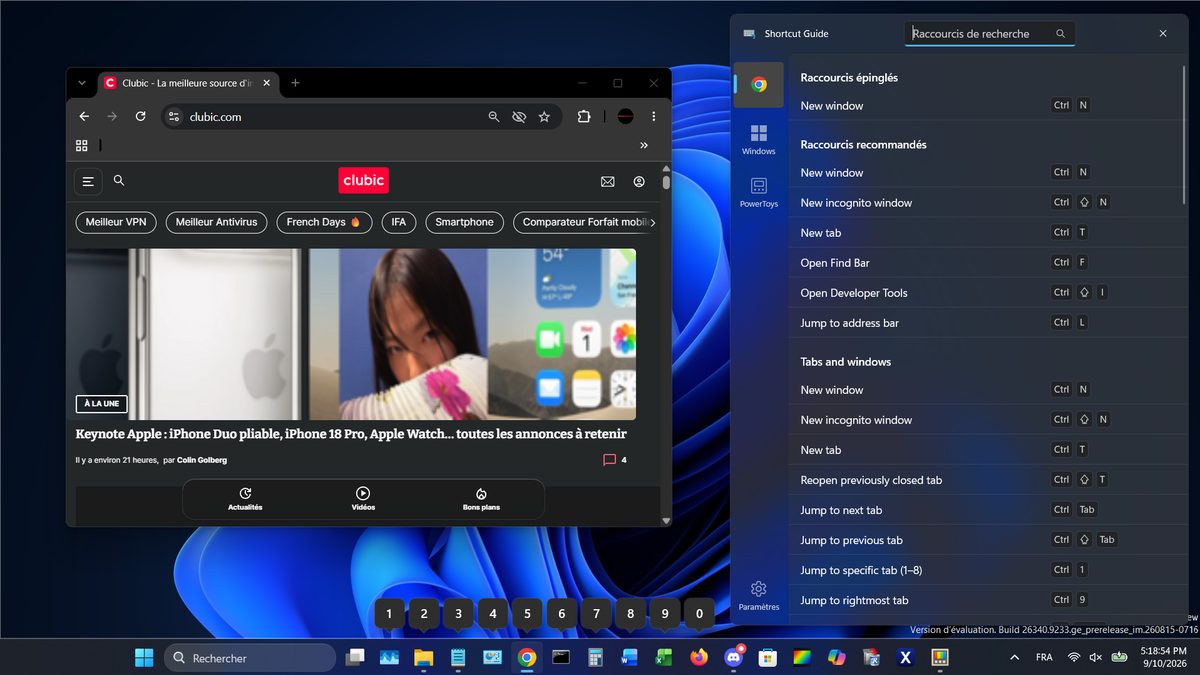Open Discord from the taskbar
The image size is (1200, 675).
(x=734, y=658)
